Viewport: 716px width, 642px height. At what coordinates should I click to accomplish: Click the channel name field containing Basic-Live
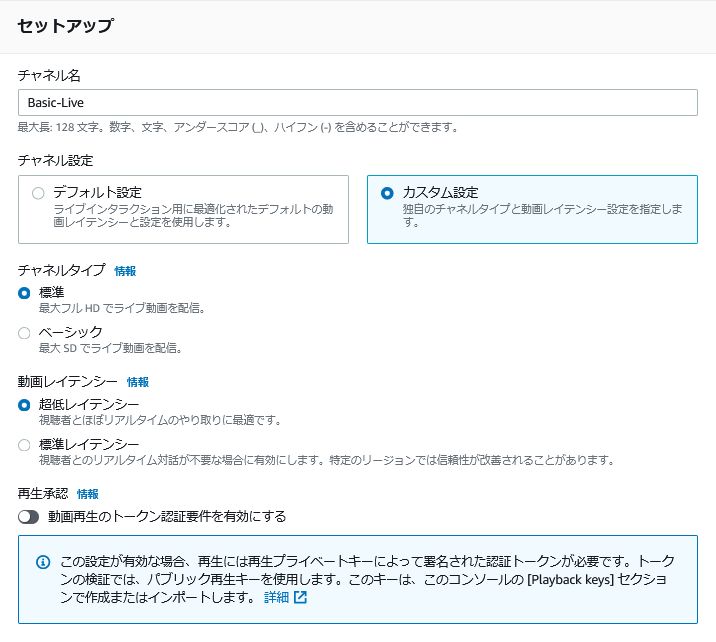coord(358,102)
